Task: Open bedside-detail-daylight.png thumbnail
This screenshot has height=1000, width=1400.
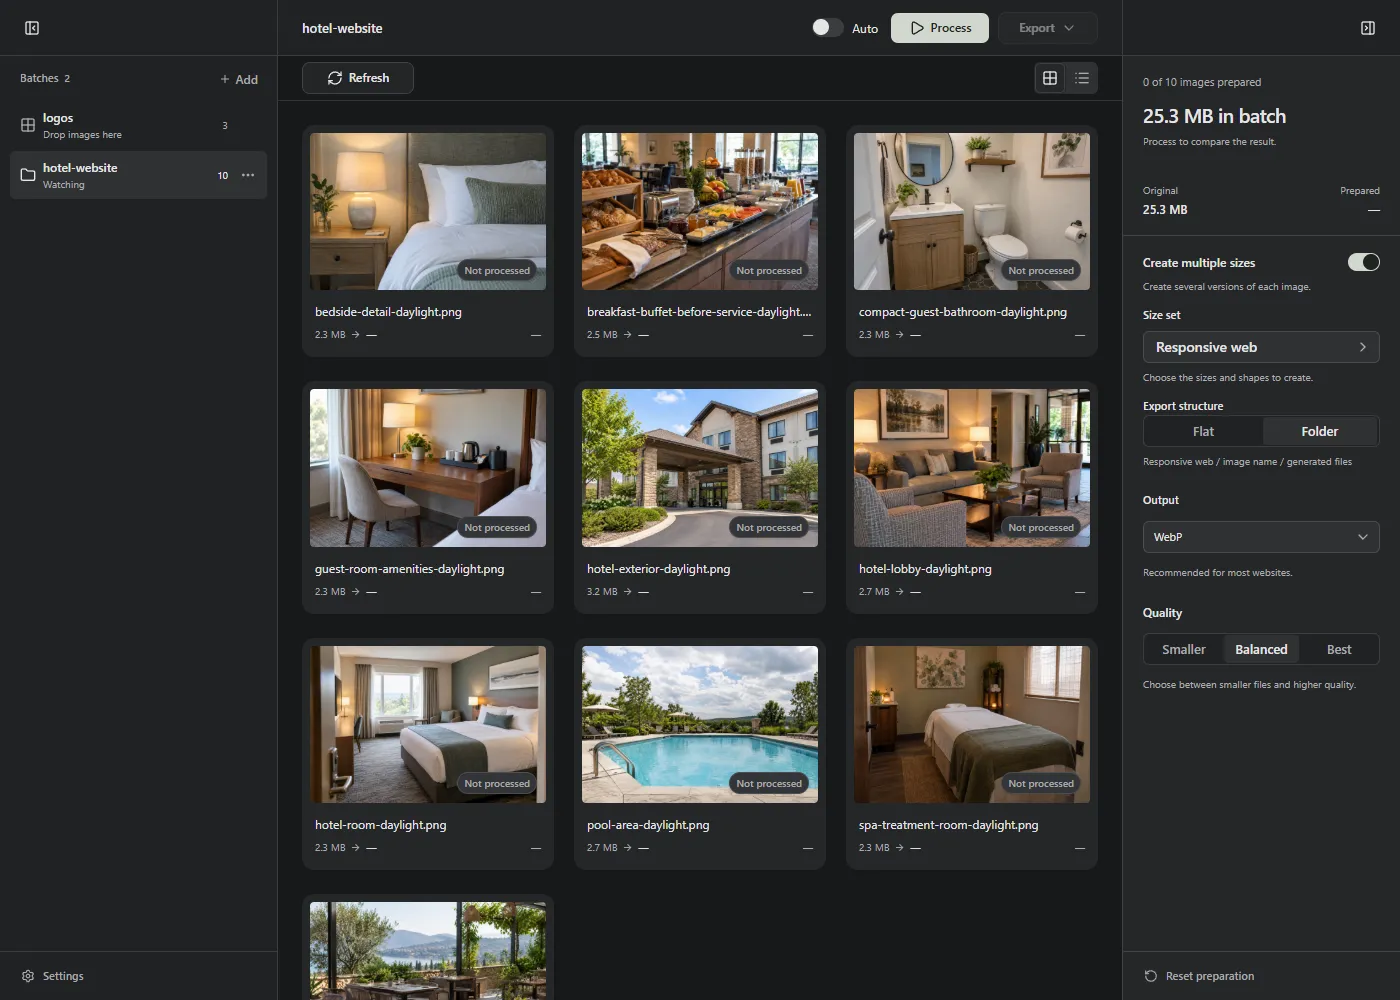Action: click(x=428, y=211)
